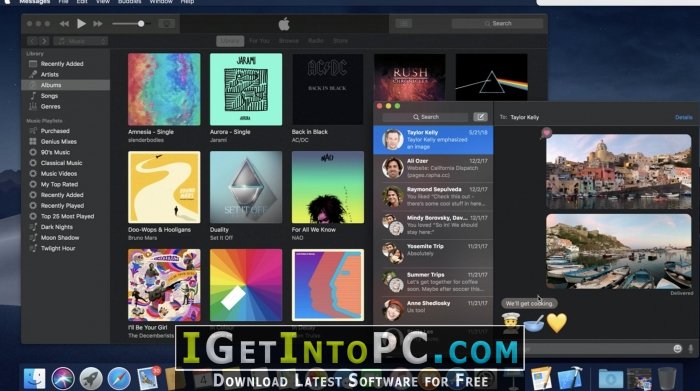Screen dimensions: 700x391
Task: Click the microphone dictation icon
Action: (x=691, y=349)
